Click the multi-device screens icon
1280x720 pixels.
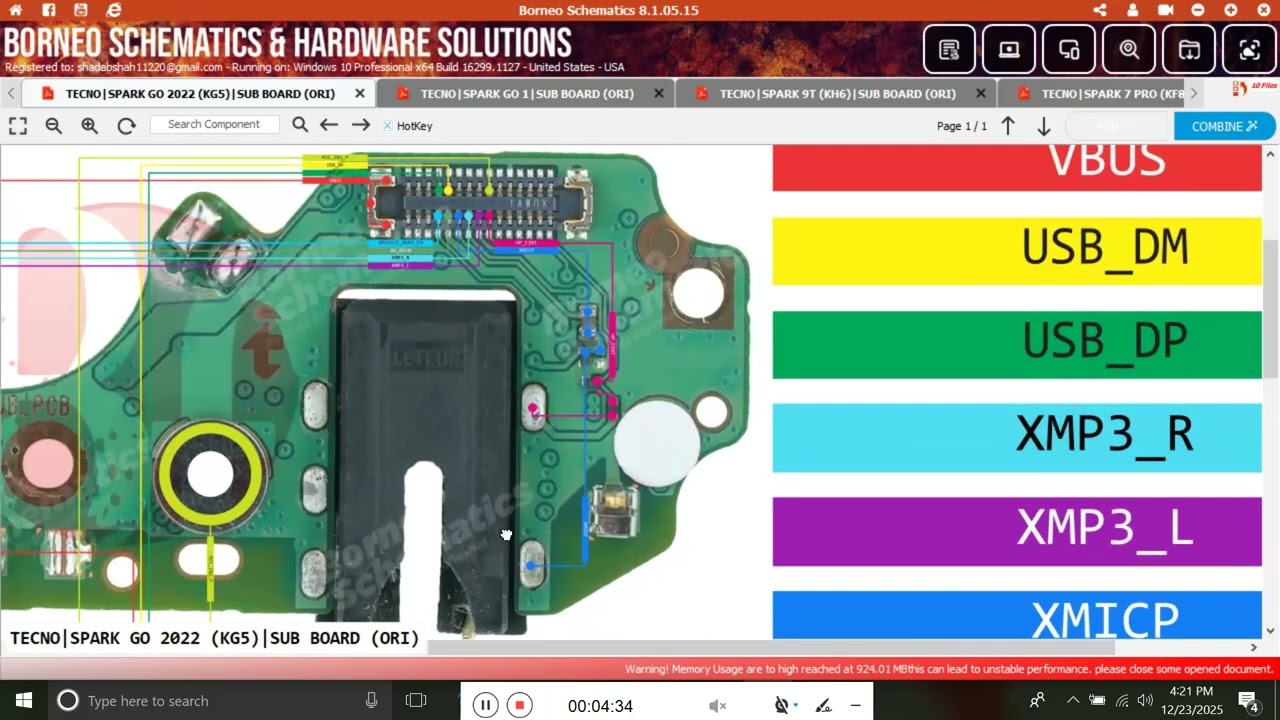click(1069, 49)
